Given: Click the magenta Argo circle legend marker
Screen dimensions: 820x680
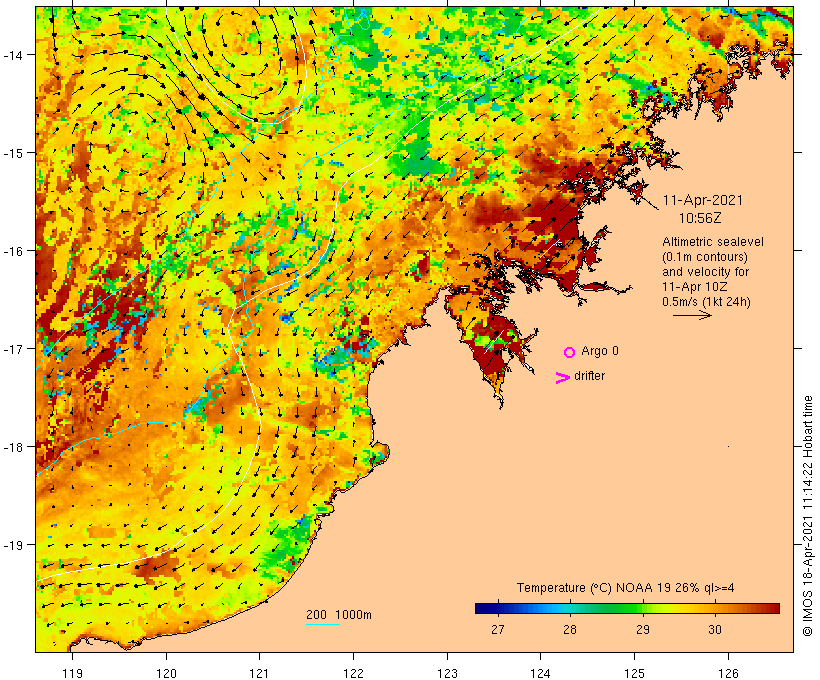Looking at the screenshot, I should pos(570,352).
